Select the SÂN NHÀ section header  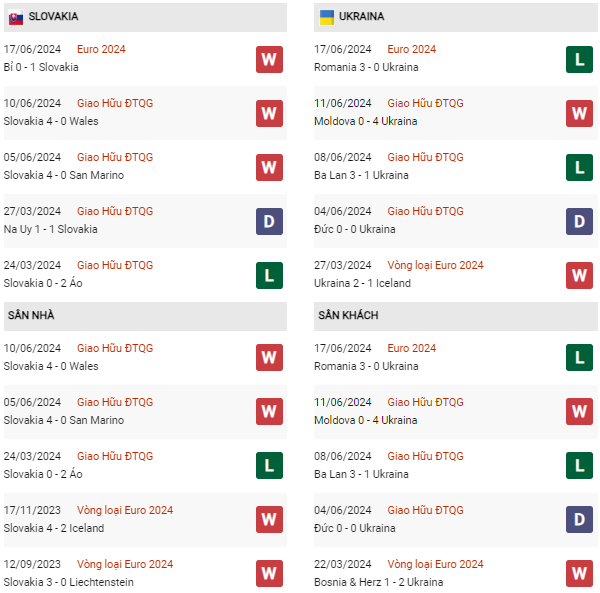pyautogui.click(x=145, y=316)
